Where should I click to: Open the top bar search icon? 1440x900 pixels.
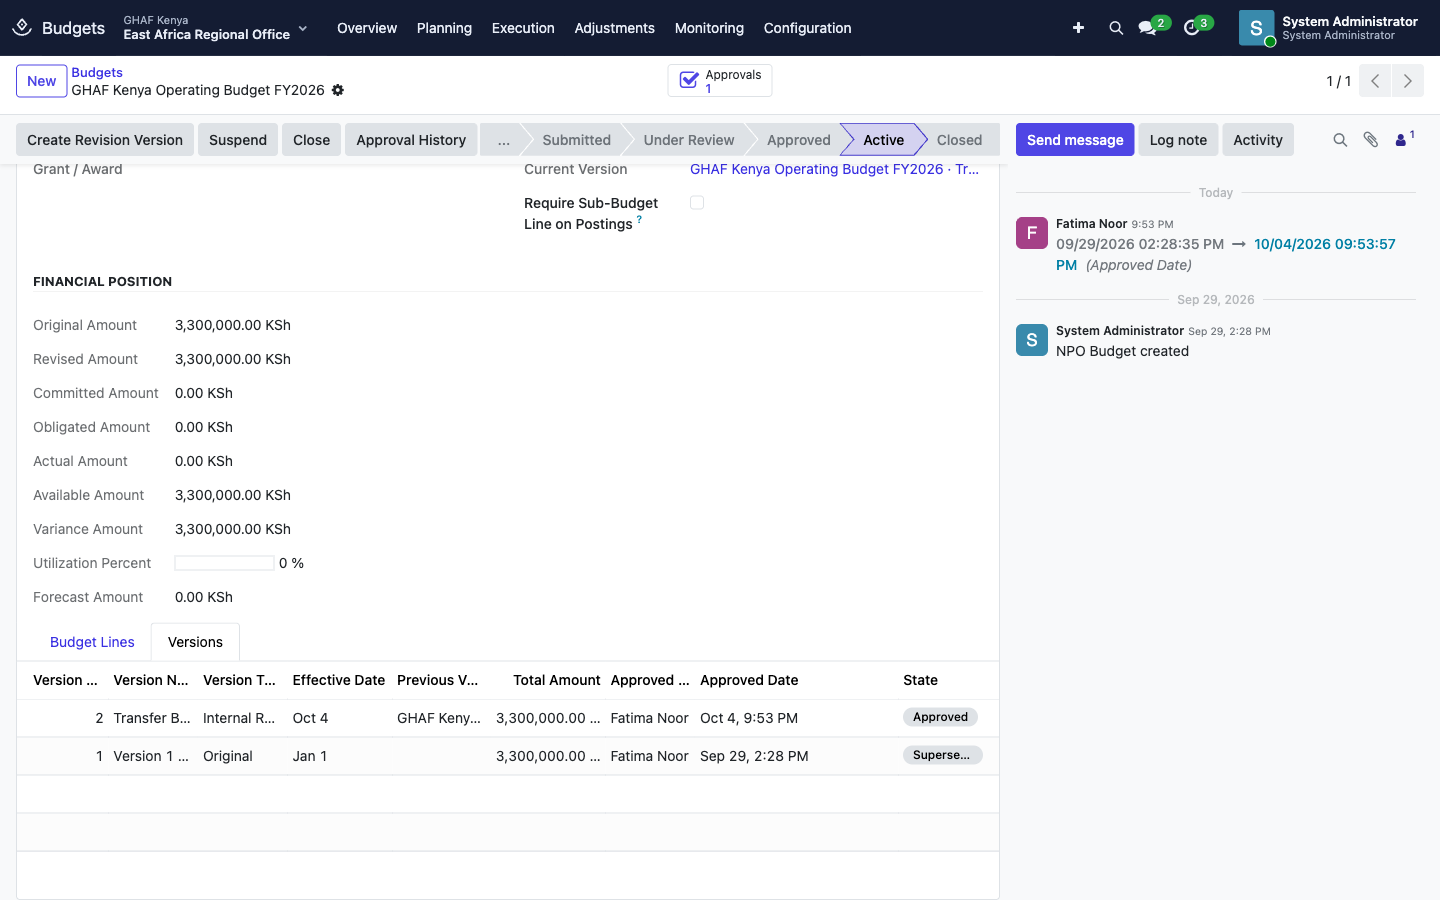pos(1116,28)
